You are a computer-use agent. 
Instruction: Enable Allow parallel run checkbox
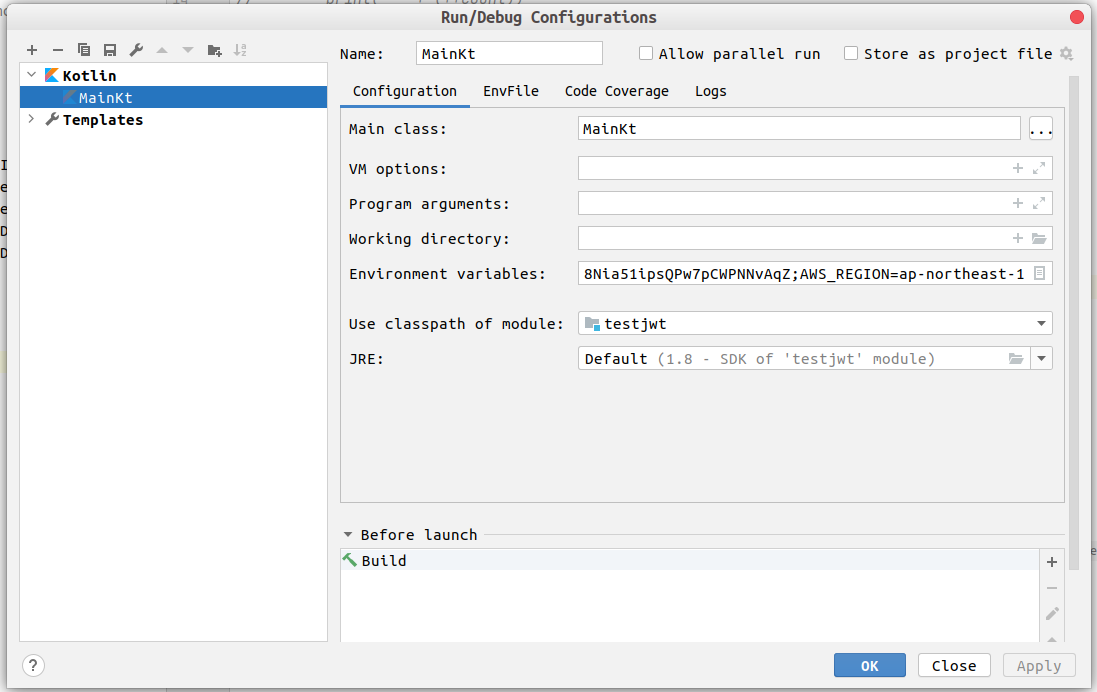tap(647, 54)
